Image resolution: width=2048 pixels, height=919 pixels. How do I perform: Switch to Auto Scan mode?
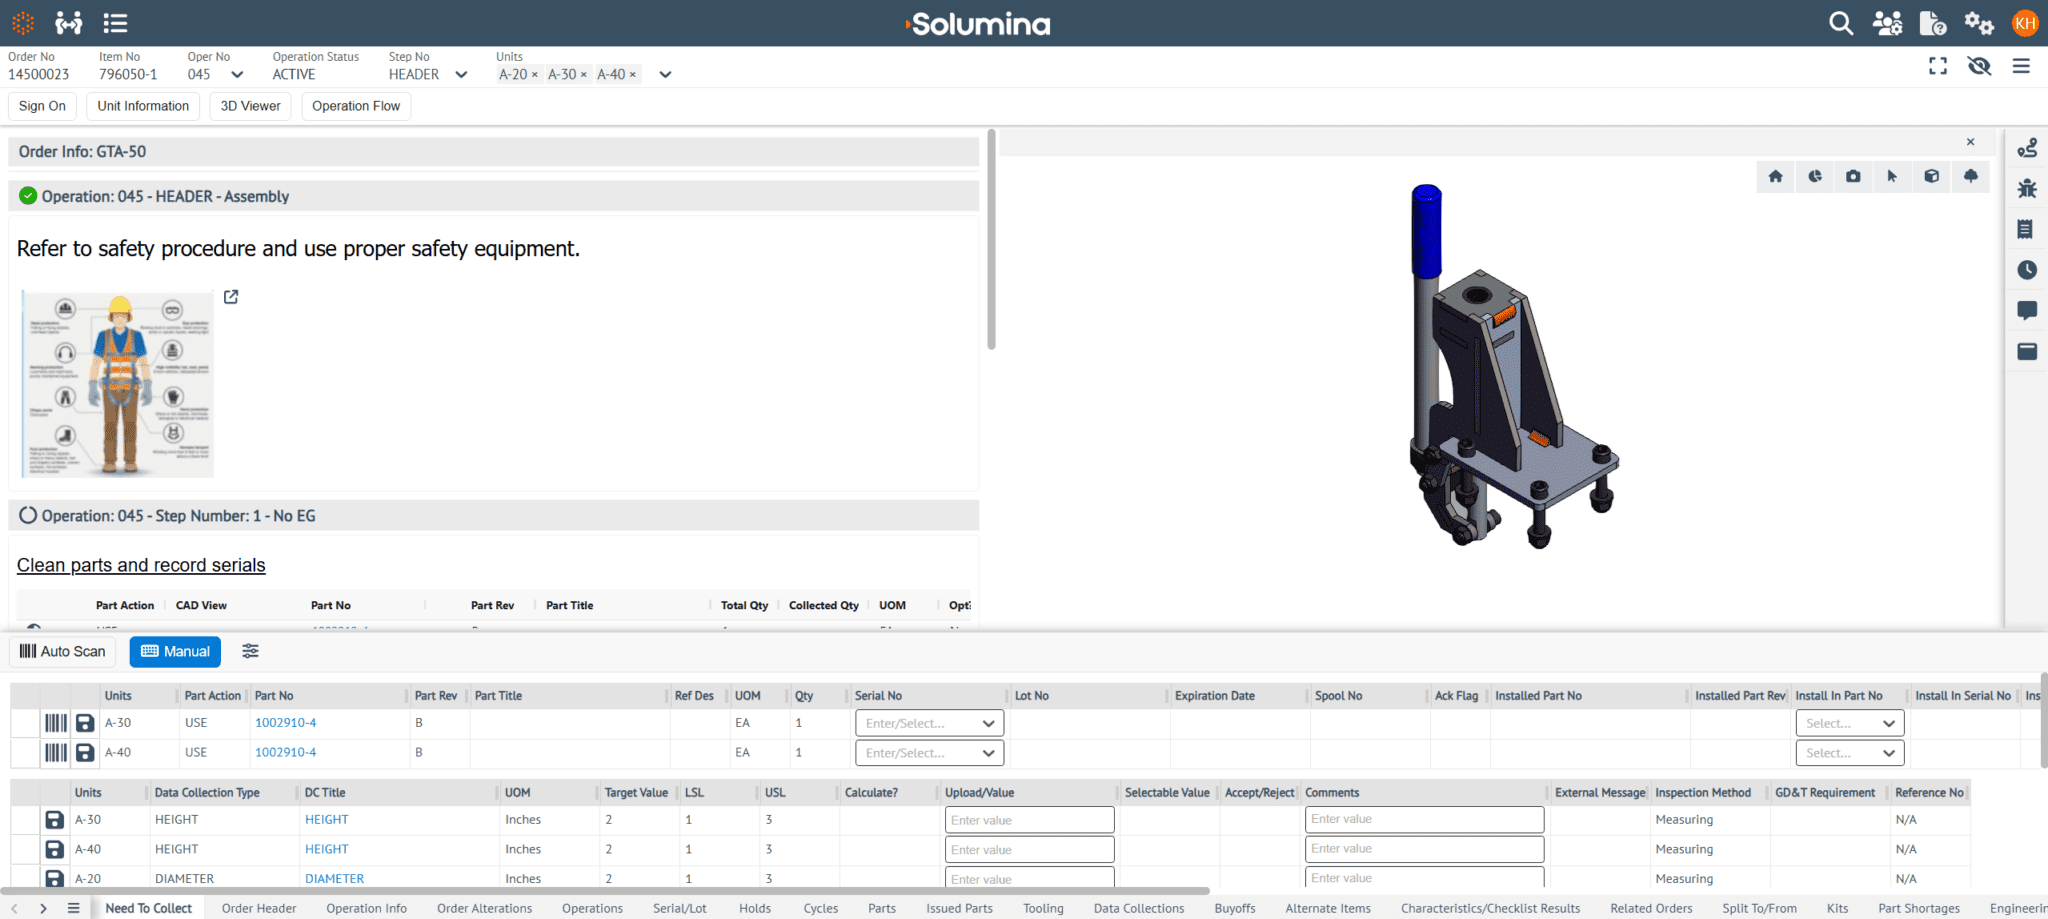pyautogui.click(x=61, y=651)
